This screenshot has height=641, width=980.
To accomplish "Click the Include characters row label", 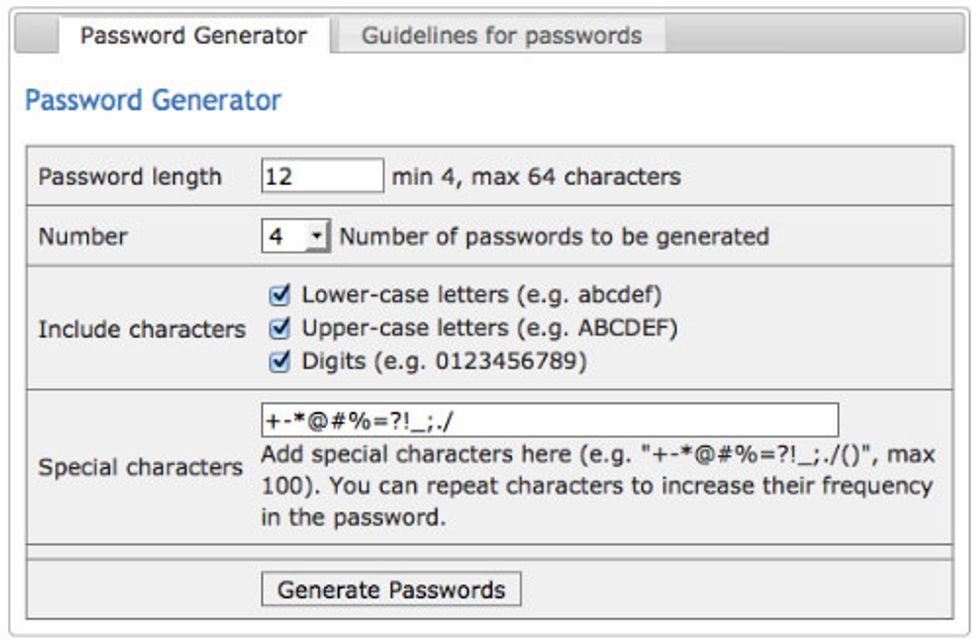I will pyautogui.click(x=142, y=329).
